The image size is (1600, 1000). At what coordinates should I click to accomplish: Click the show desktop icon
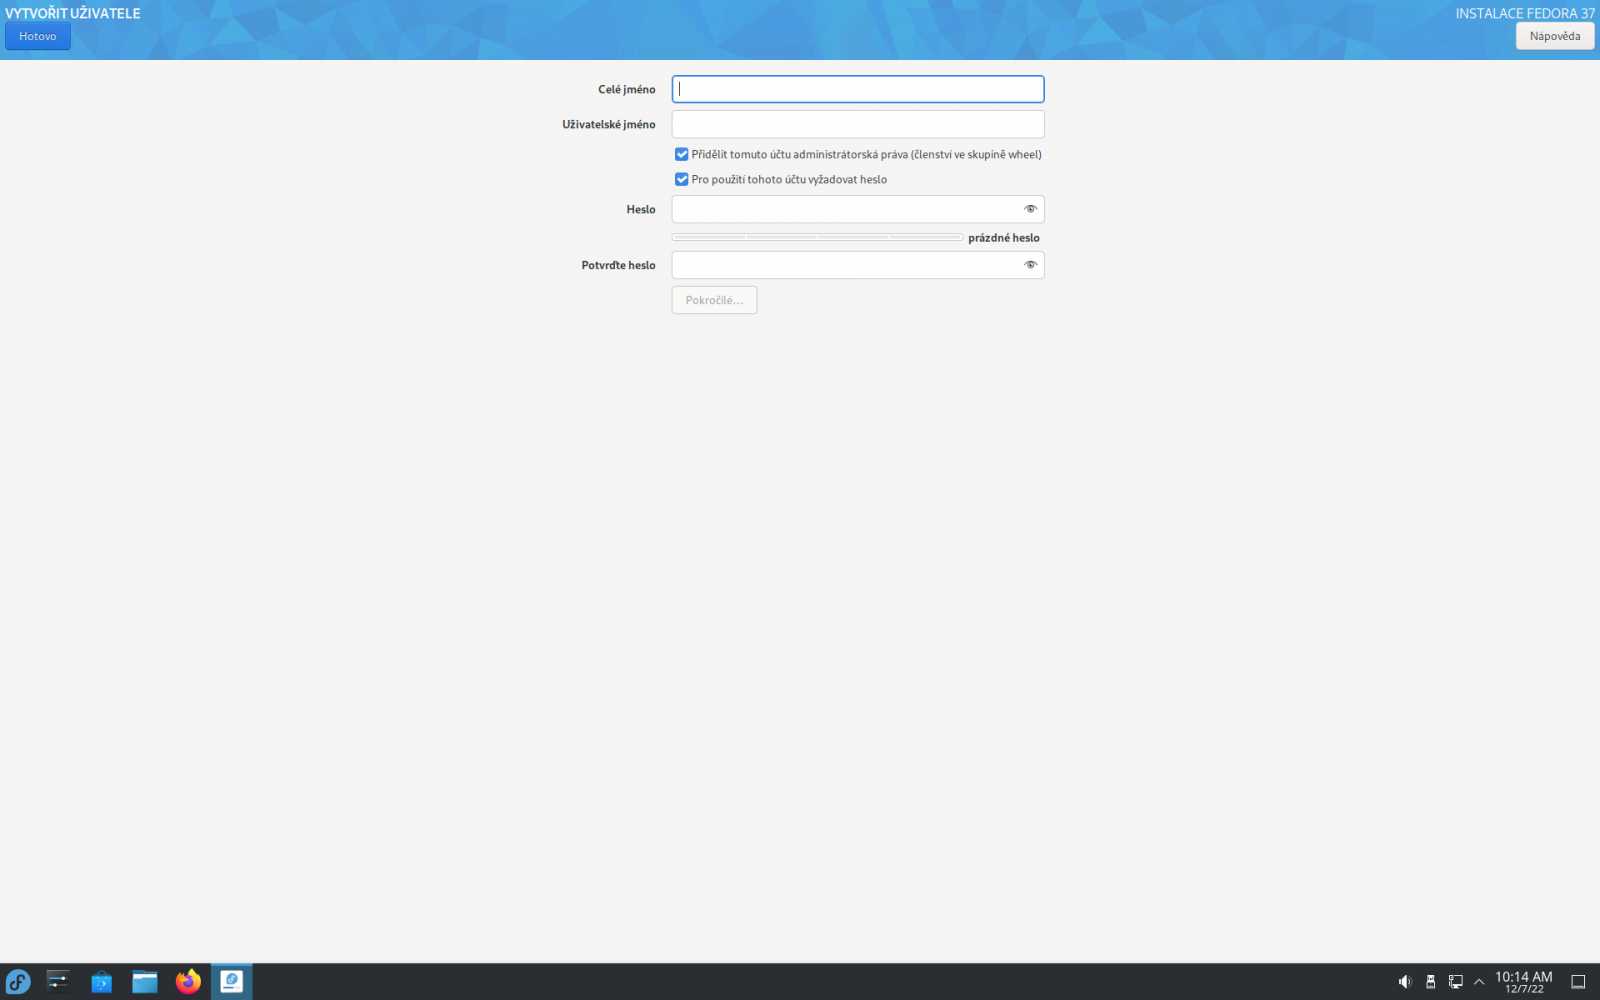pos(1578,982)
